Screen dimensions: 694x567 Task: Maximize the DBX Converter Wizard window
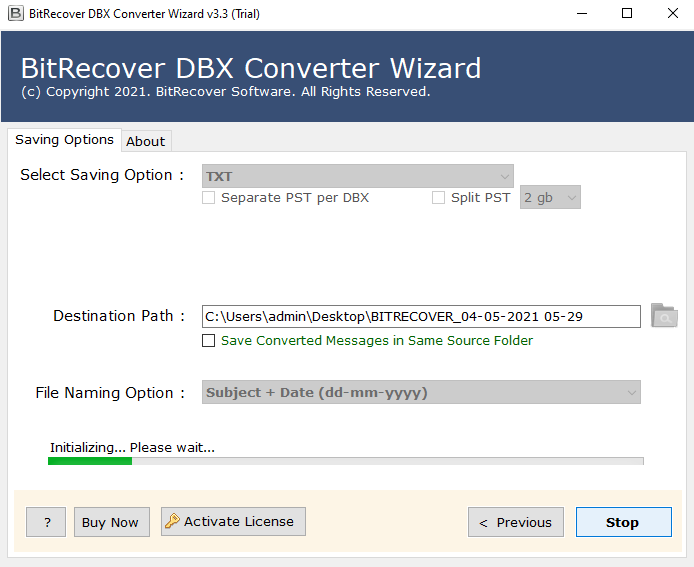click(627, 13)
